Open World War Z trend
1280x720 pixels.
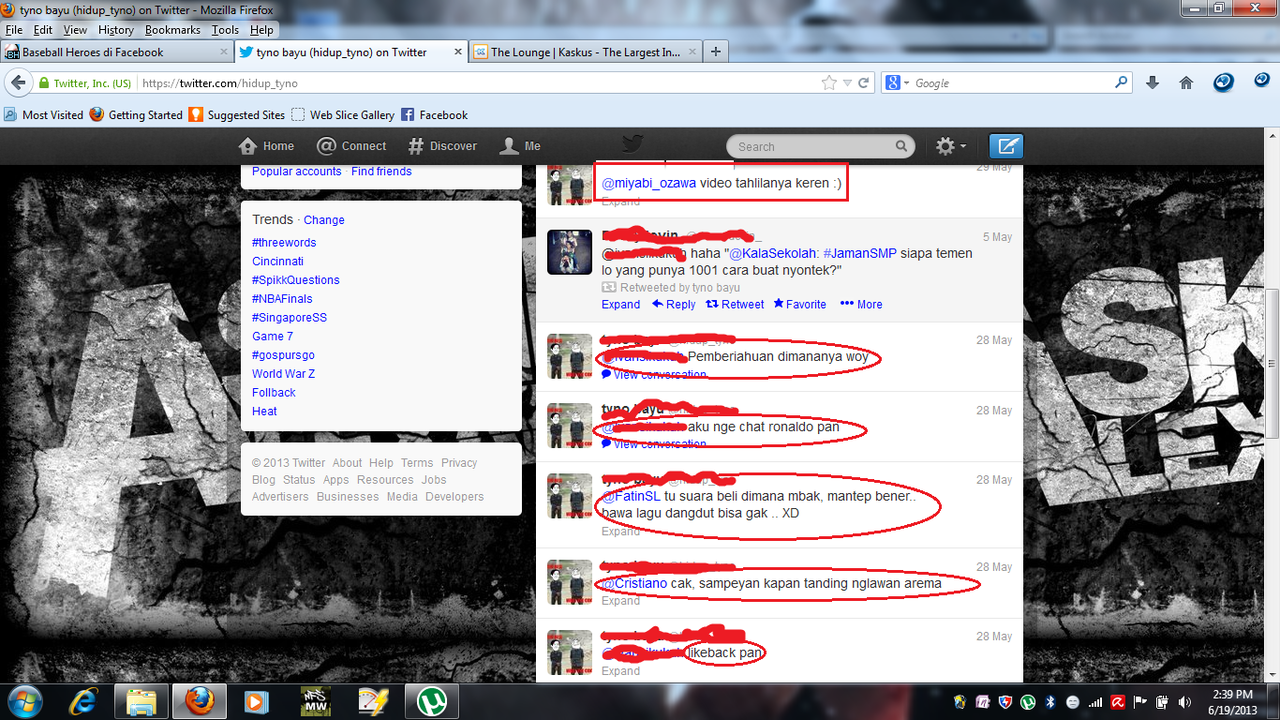(x=283, y=373)
